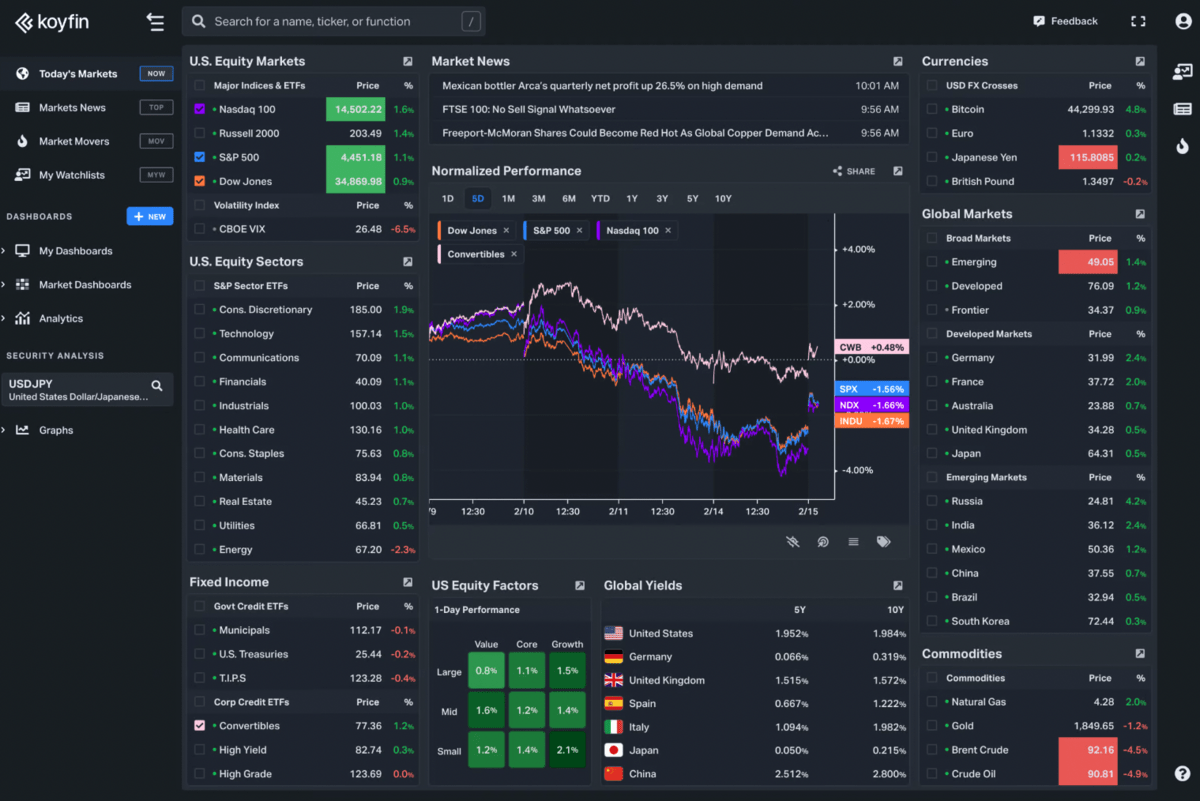Click the Large Value 0.8% factor cell

coord(486,671)
